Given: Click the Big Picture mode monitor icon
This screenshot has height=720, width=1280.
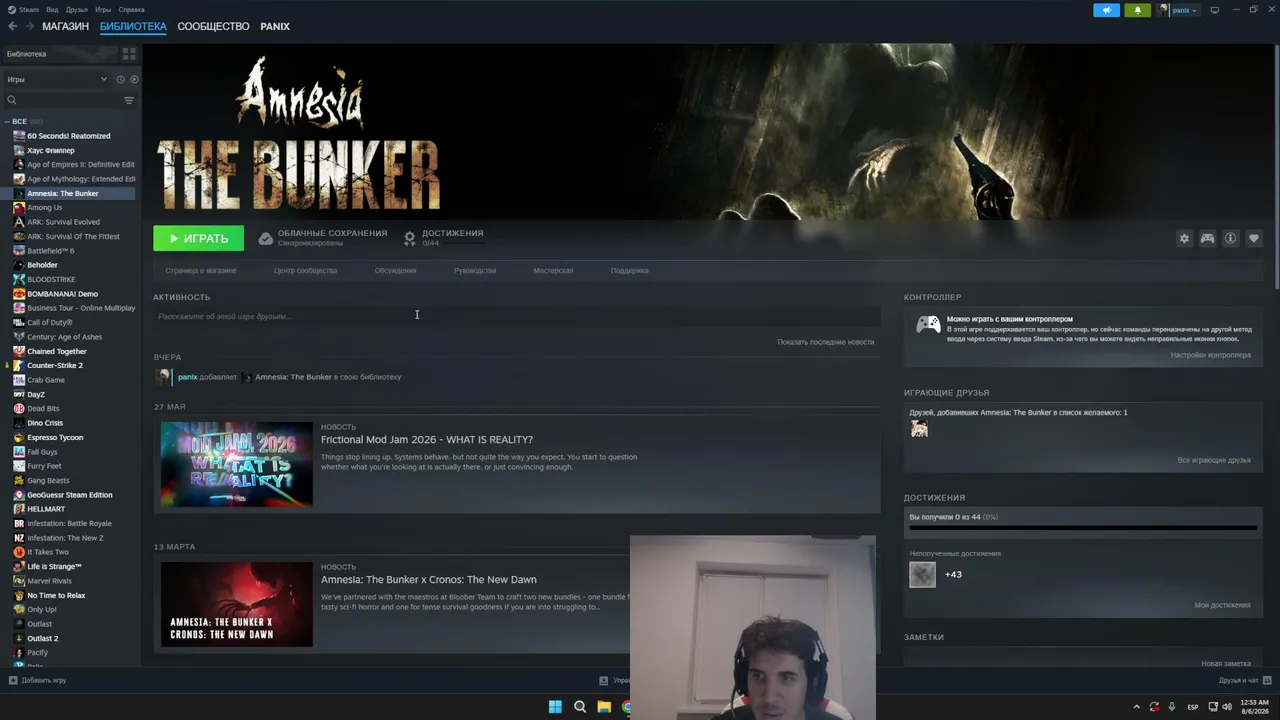Looking at the screenshot, I should pos(1215,10).
